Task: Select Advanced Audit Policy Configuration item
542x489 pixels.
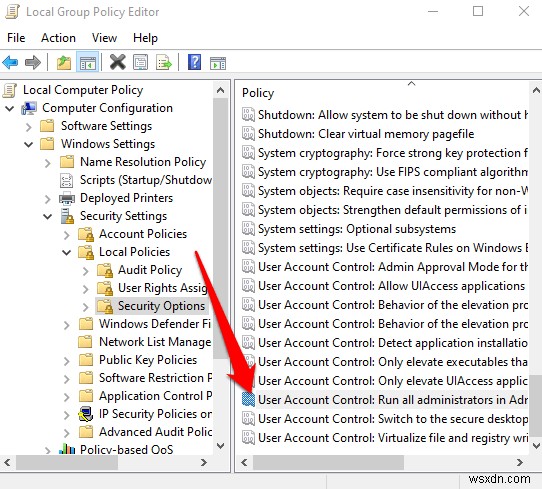Action: pos(156,432)
